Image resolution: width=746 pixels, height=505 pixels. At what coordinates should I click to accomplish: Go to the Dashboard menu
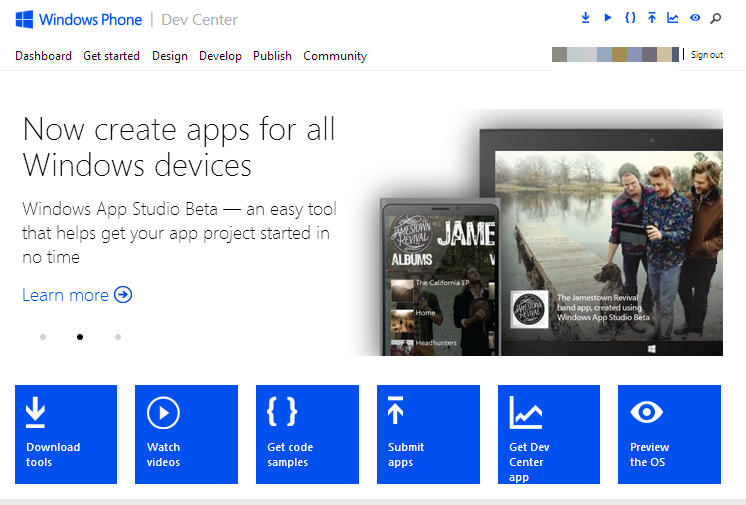click(43, 56)
